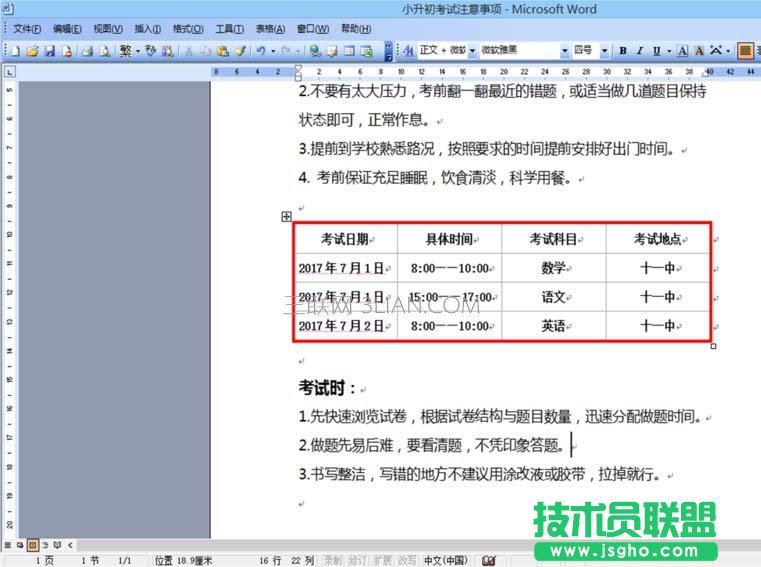Click the Insert Table icon
Image resolution: width=761 pixels, height=567 pixels.
pyautogui.click(x=349, y=50)
